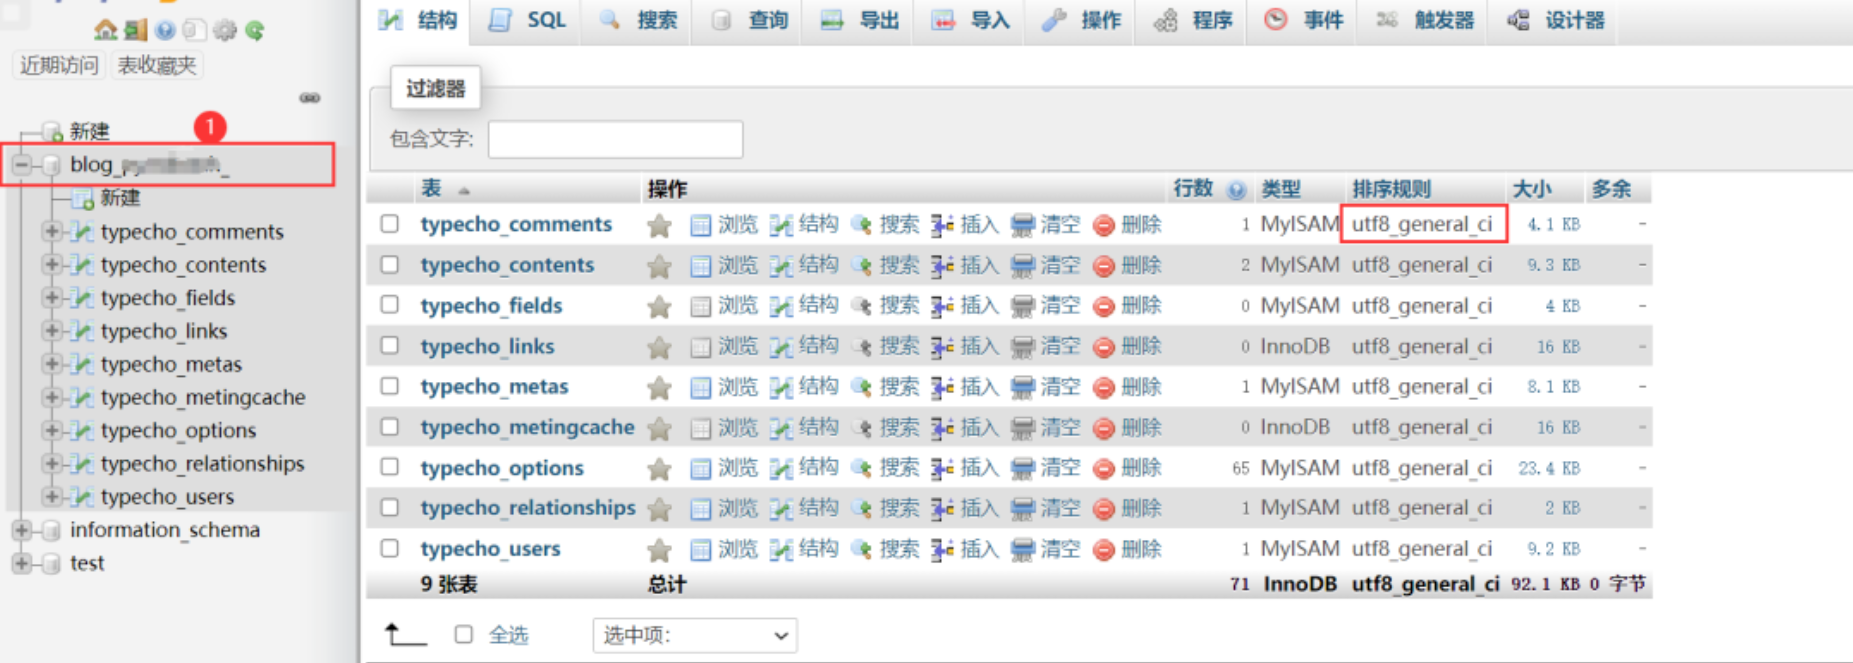
Task: Check the typecho_contents row checkbox
Action: tap(390, 264)
